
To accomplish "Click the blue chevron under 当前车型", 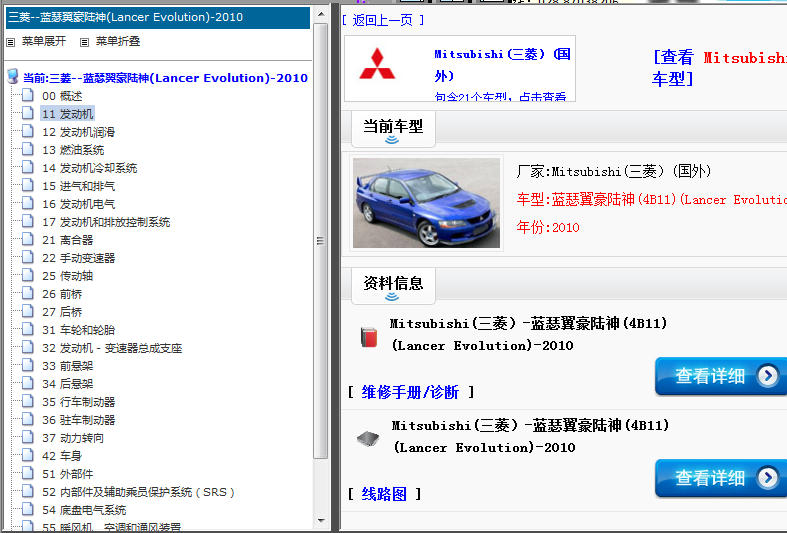I will pyautogui.click(x=392, y=140).
